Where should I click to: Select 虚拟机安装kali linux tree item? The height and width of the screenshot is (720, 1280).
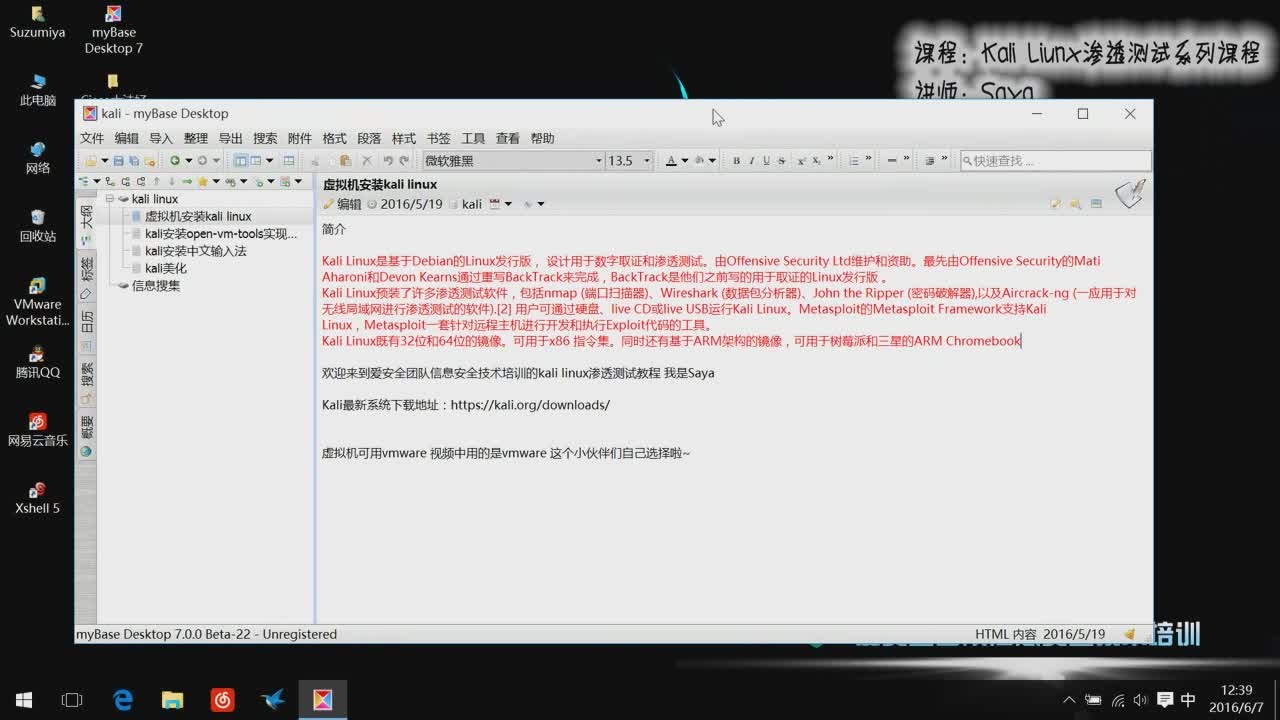click(198, 216)
